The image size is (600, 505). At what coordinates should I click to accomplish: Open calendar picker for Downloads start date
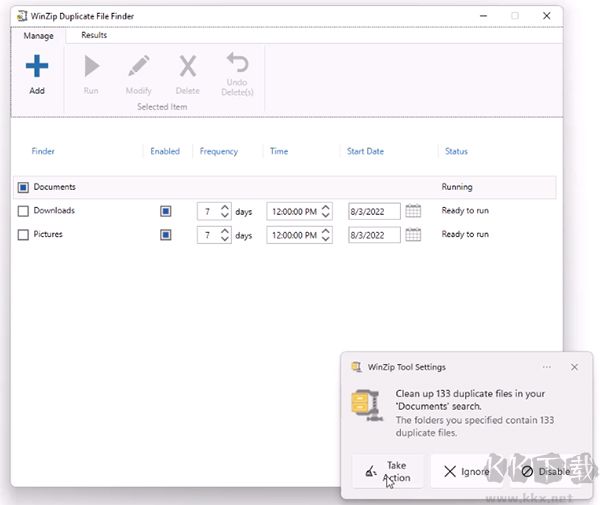click(413, 211)
